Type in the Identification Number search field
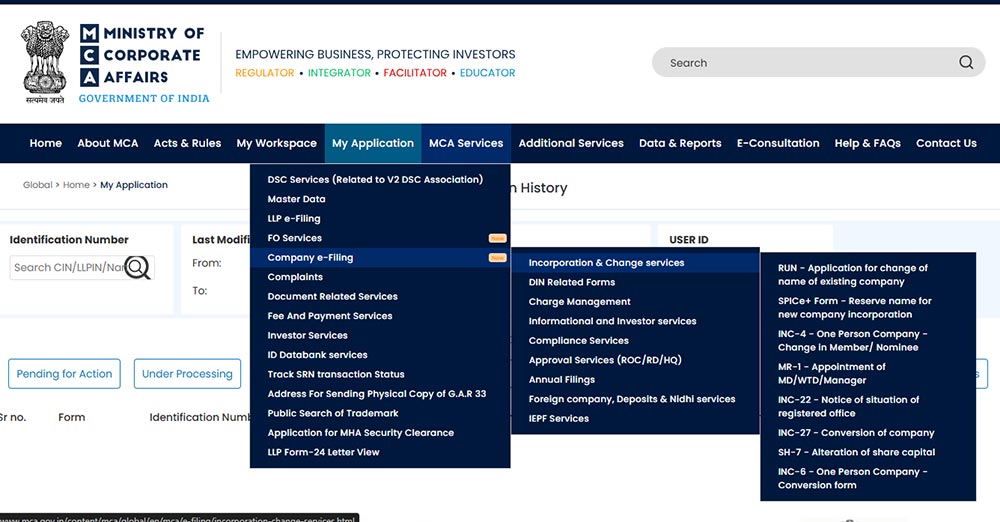1000x522 pixels. click(x=66, y=267)
